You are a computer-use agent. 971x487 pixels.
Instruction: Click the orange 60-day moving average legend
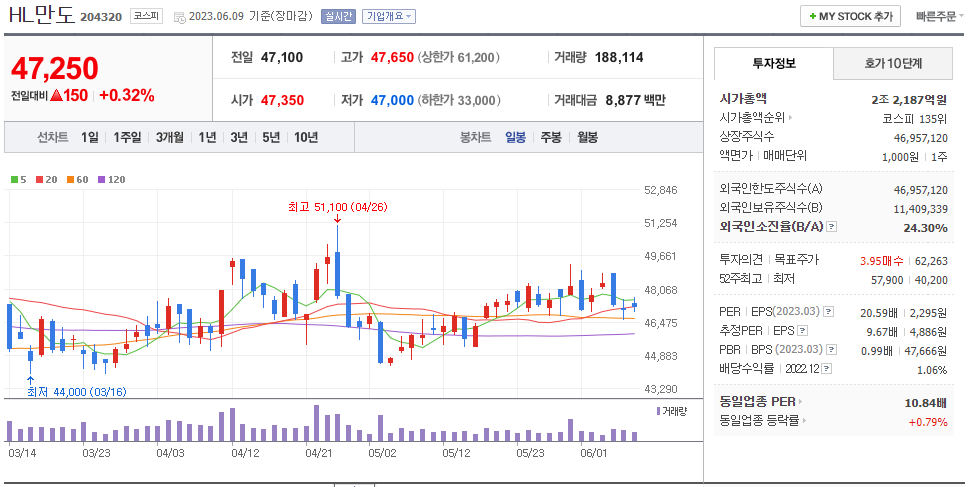pos(77,180)
